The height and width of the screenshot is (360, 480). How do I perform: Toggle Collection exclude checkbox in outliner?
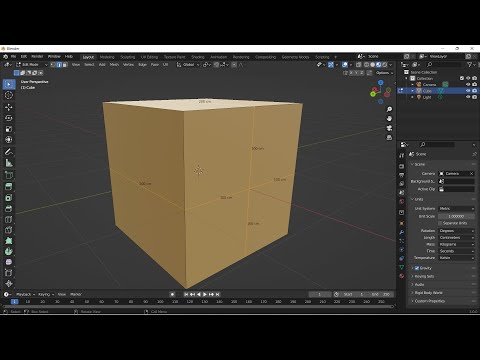point(462,78)
